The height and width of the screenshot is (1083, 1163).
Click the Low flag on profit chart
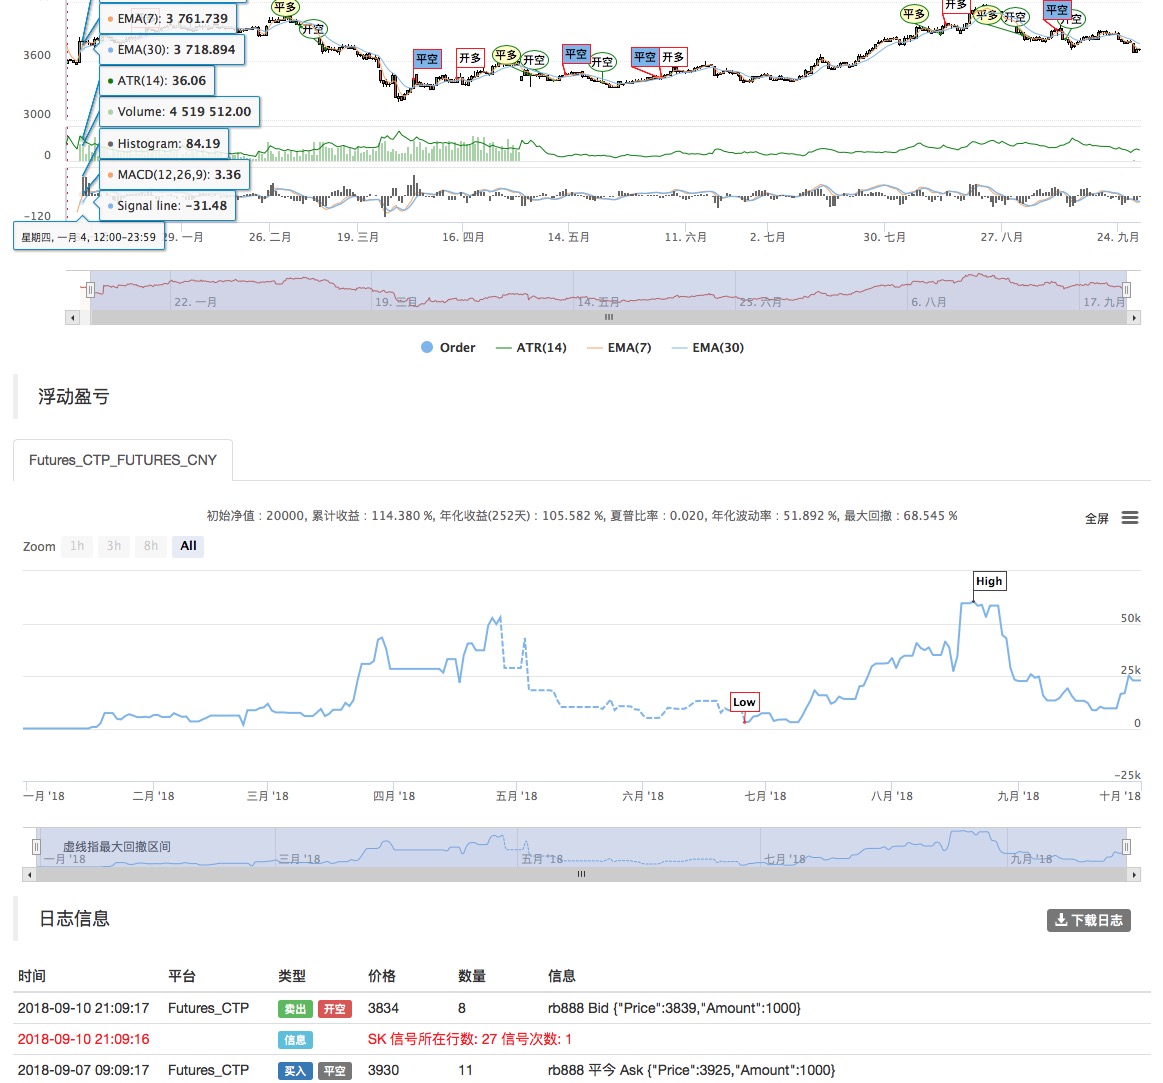point(744,702)
